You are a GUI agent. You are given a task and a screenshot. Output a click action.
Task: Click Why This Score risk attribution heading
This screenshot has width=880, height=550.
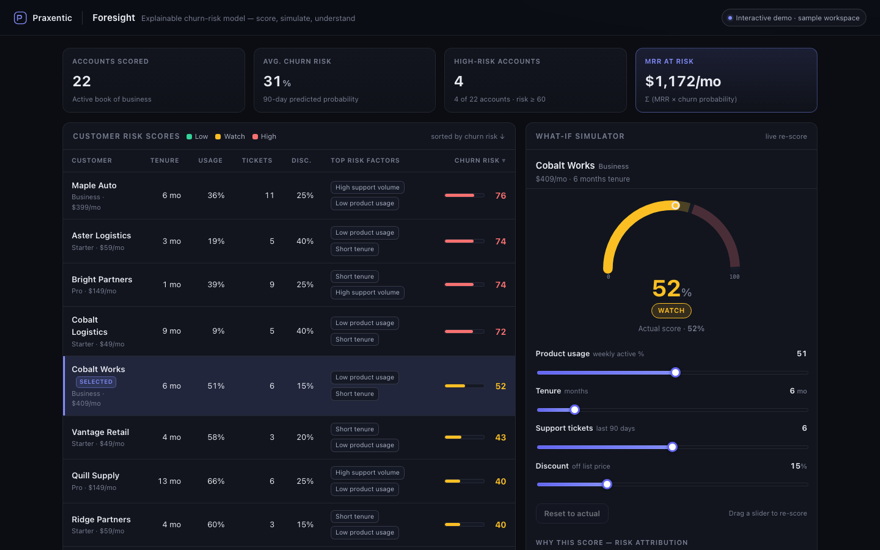(611, 543)
